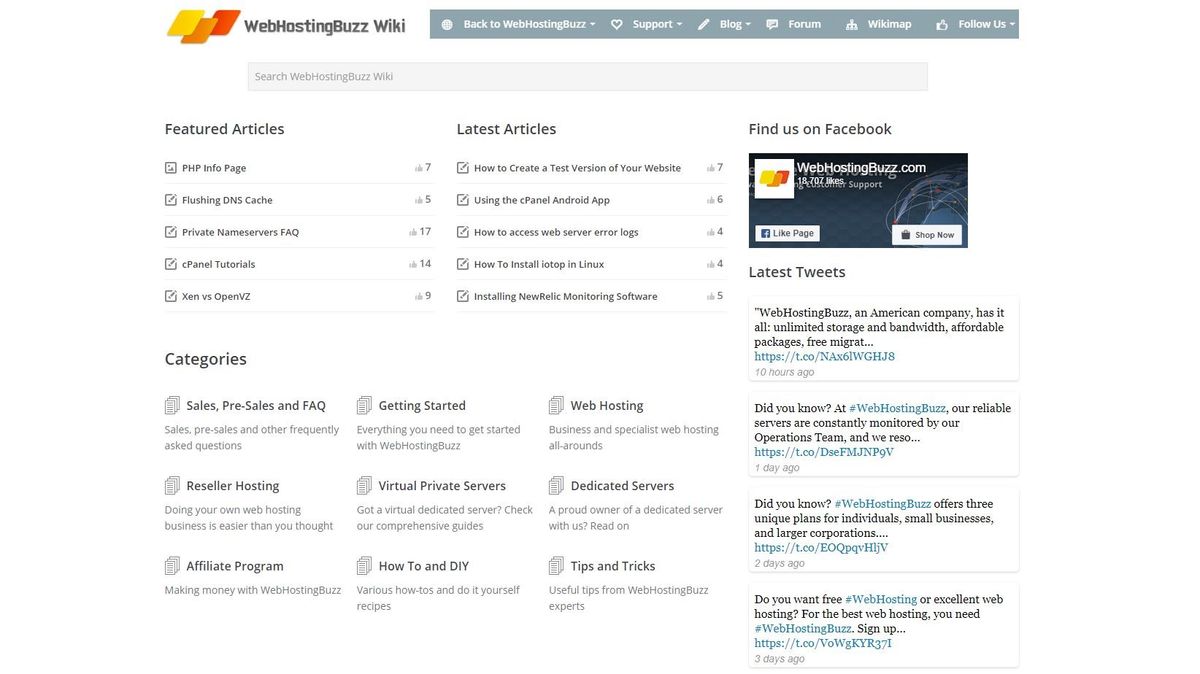Click the thumbs-up icon beside Follow Us
The height and width of the screenshot is (674, 1200).
pos(941,23)
